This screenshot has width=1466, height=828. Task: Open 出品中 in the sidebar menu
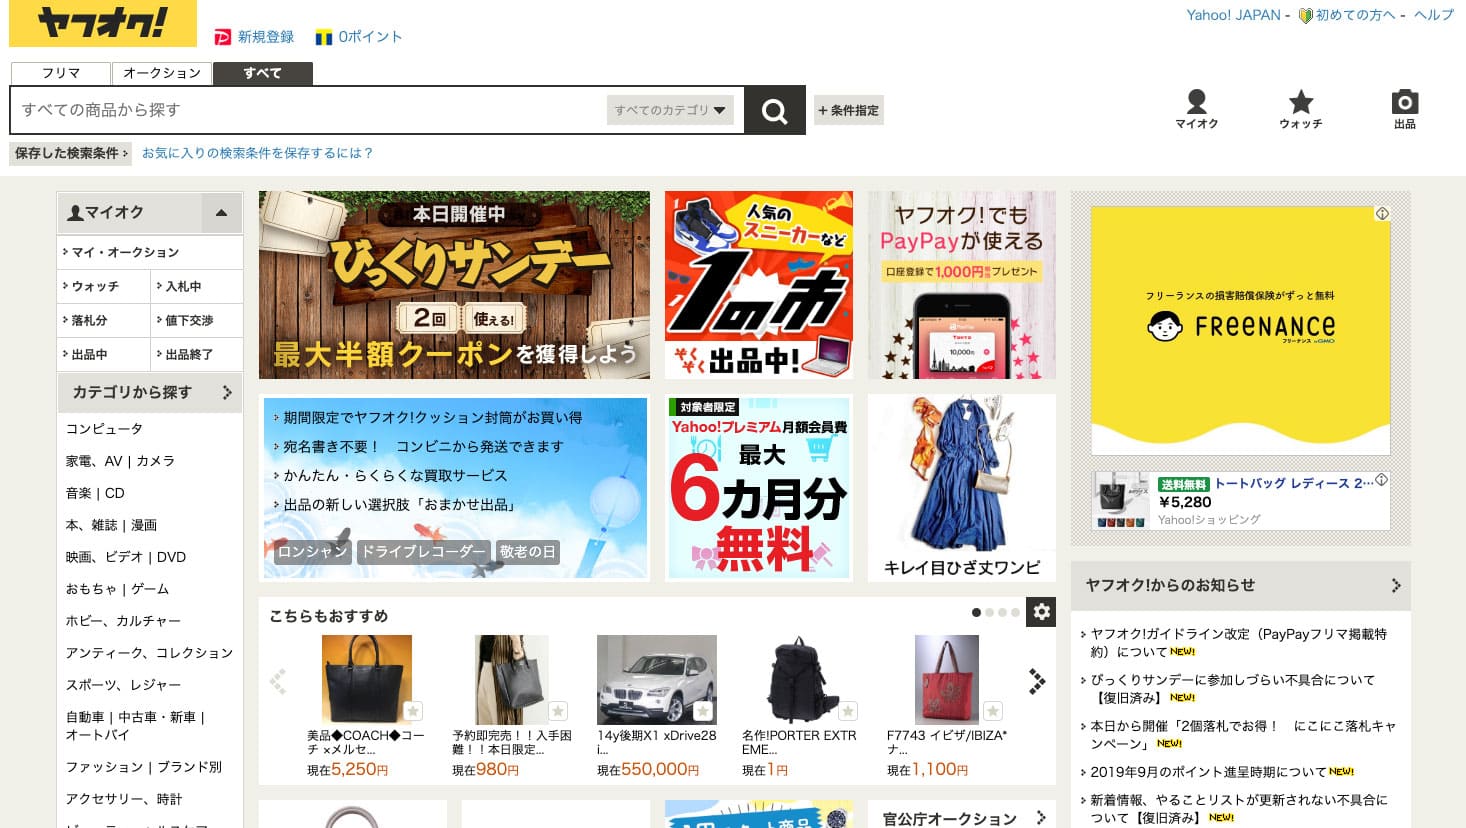click(x=104, y=354)
